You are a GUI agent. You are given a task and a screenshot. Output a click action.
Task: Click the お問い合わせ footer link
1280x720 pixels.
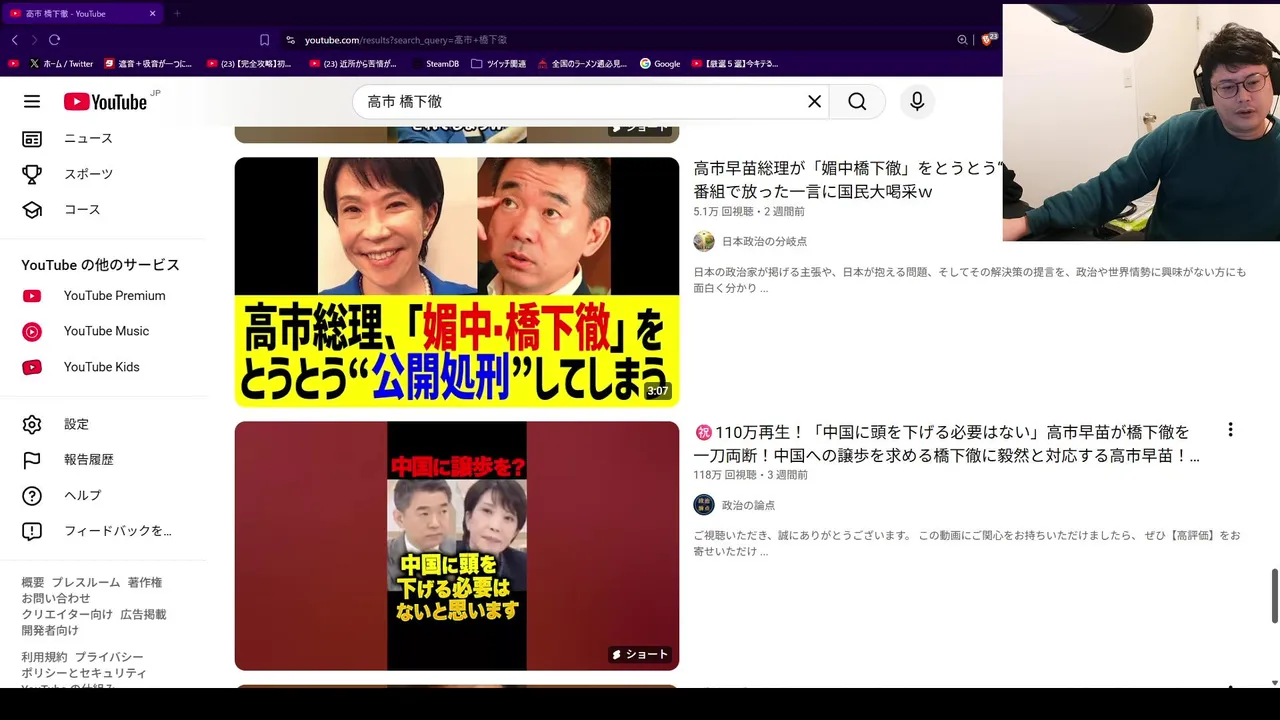tap(56, 598)
